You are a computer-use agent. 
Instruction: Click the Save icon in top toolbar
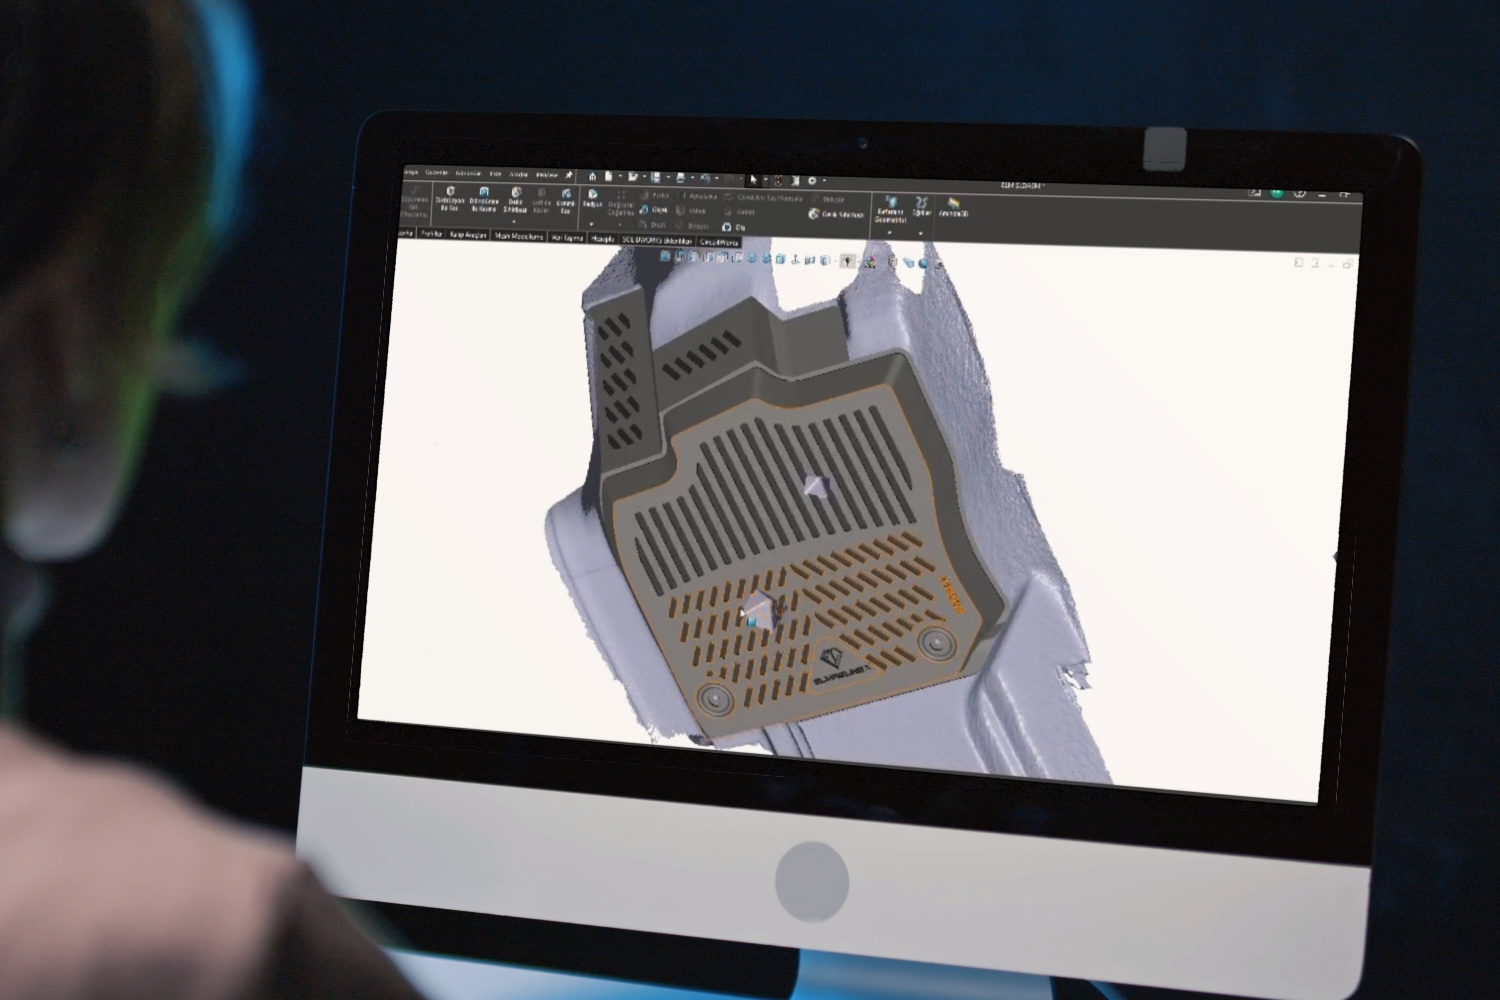pyautogui.click(x=656, y=178)
